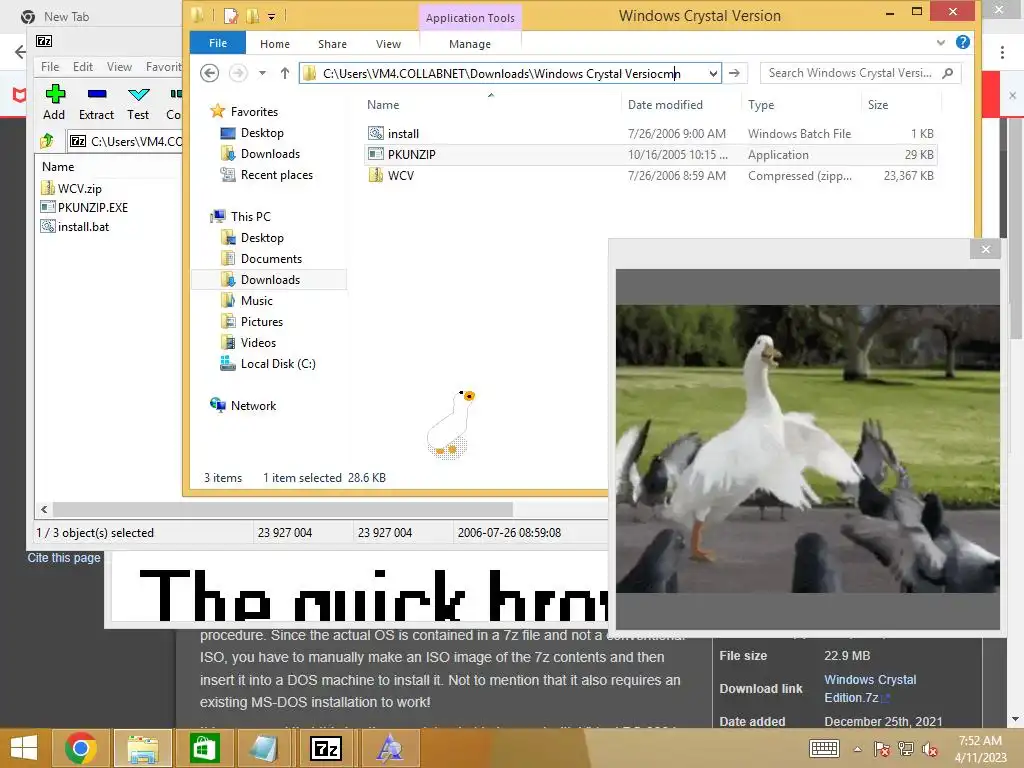Open the Customize Quick Access Toolbar dropdown
Image resolution: width=1024 pixels, height=768 pixels.
click(272, 16)
